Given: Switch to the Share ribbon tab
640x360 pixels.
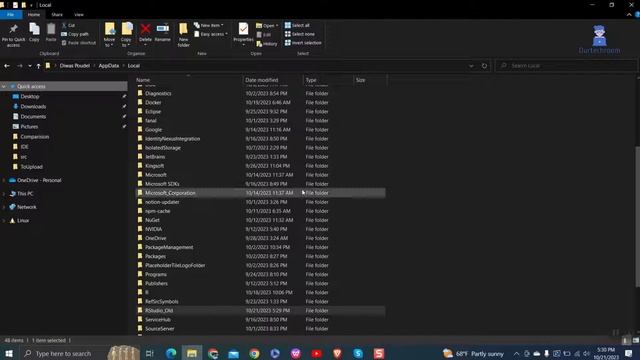Looking at the screenshot, I should point(57,15).
